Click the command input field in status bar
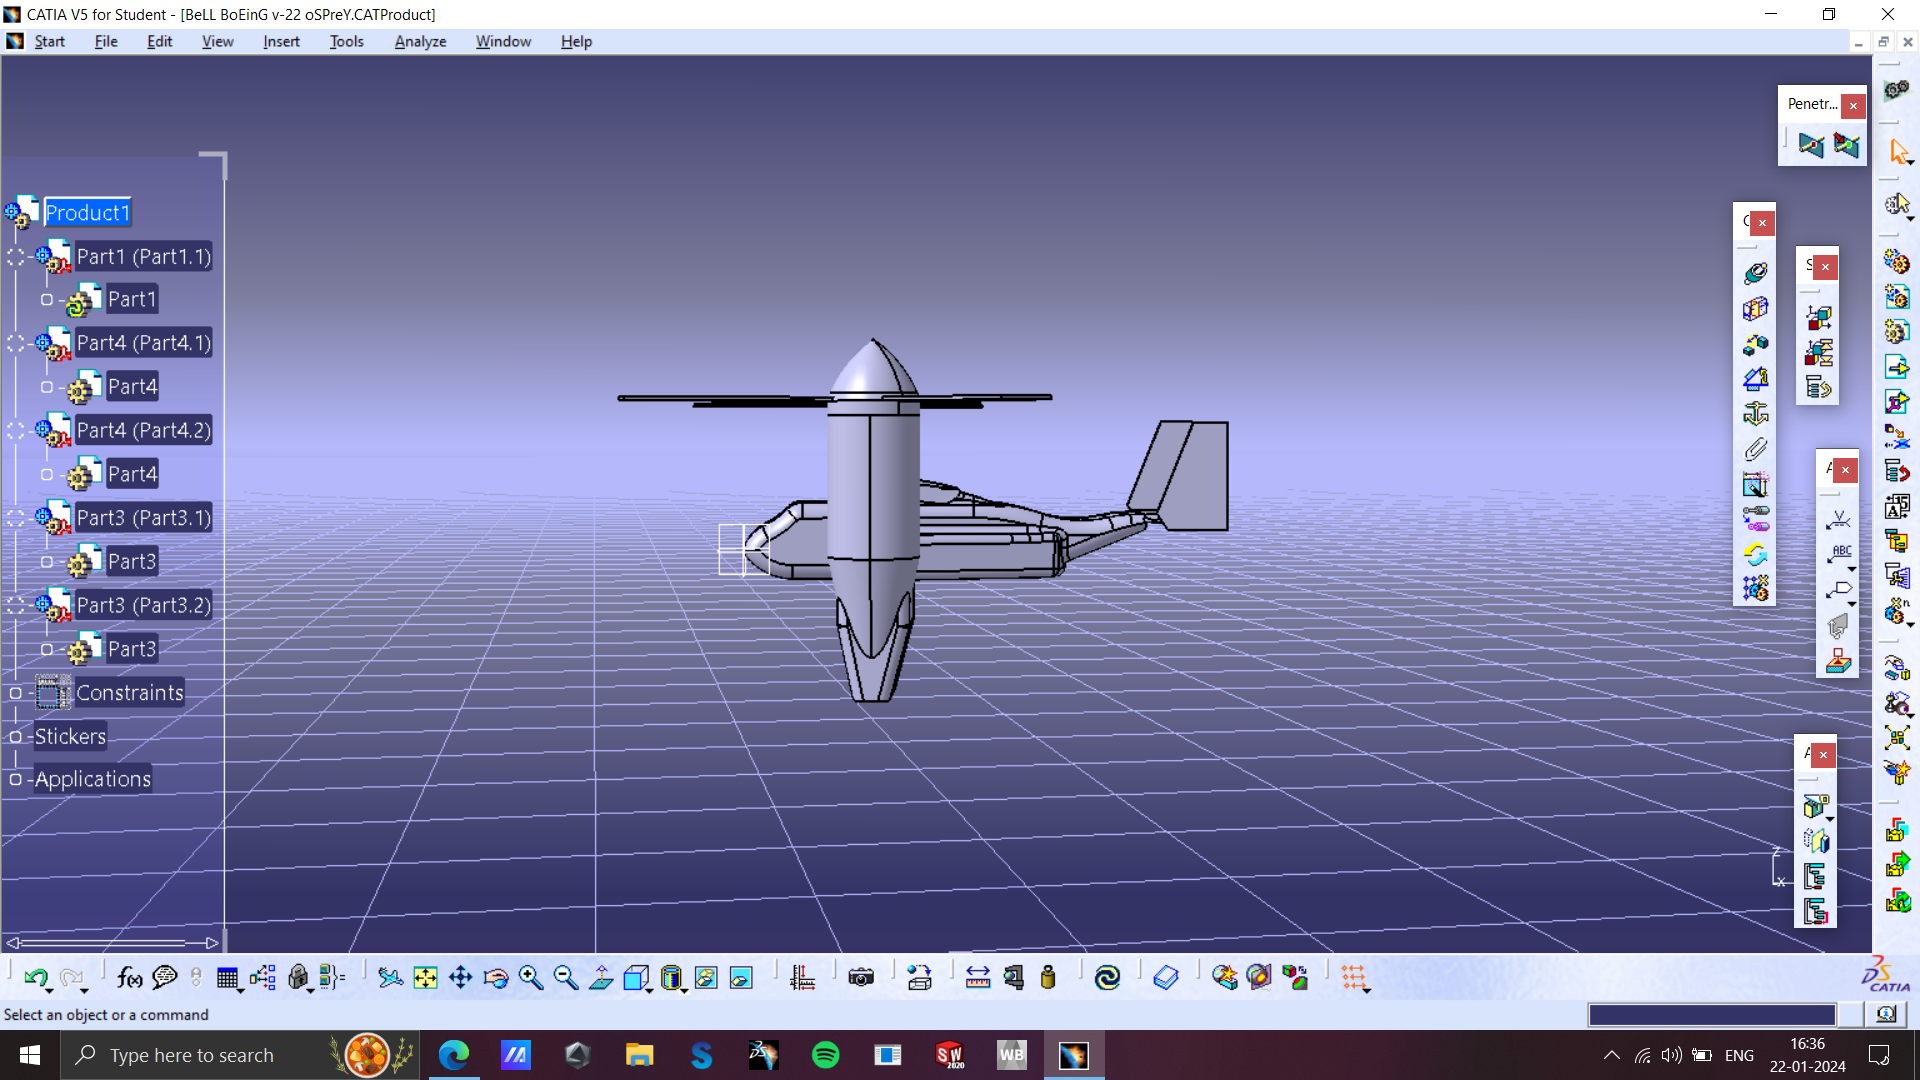Screen dimensions: 1920x1080 pyautogui.click(x=1711, y=1014)
